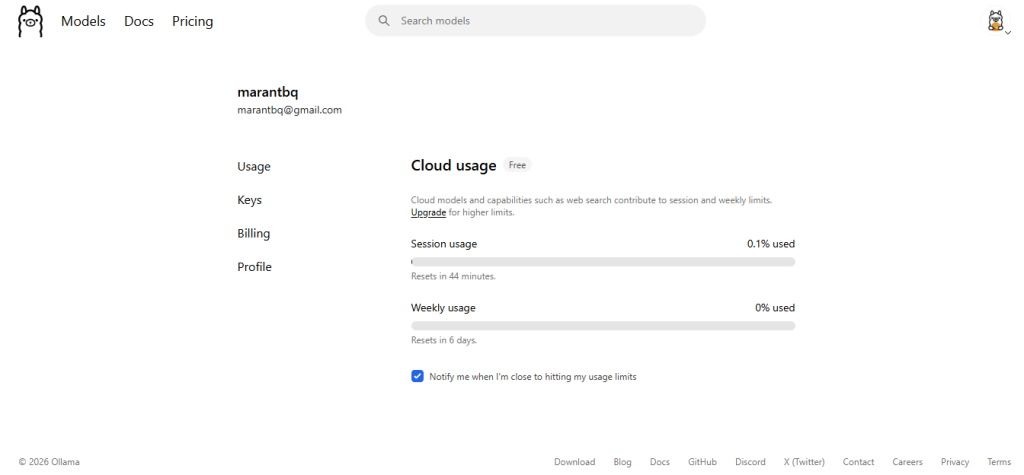Click the Ollama llama logo
1024x475 pixels.
pos(30,22)
